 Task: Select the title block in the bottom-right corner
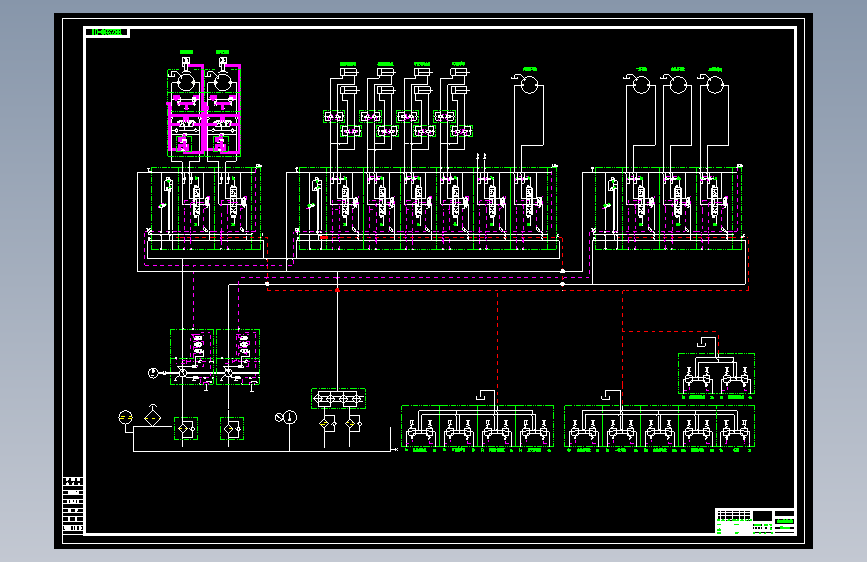(755, 522)
